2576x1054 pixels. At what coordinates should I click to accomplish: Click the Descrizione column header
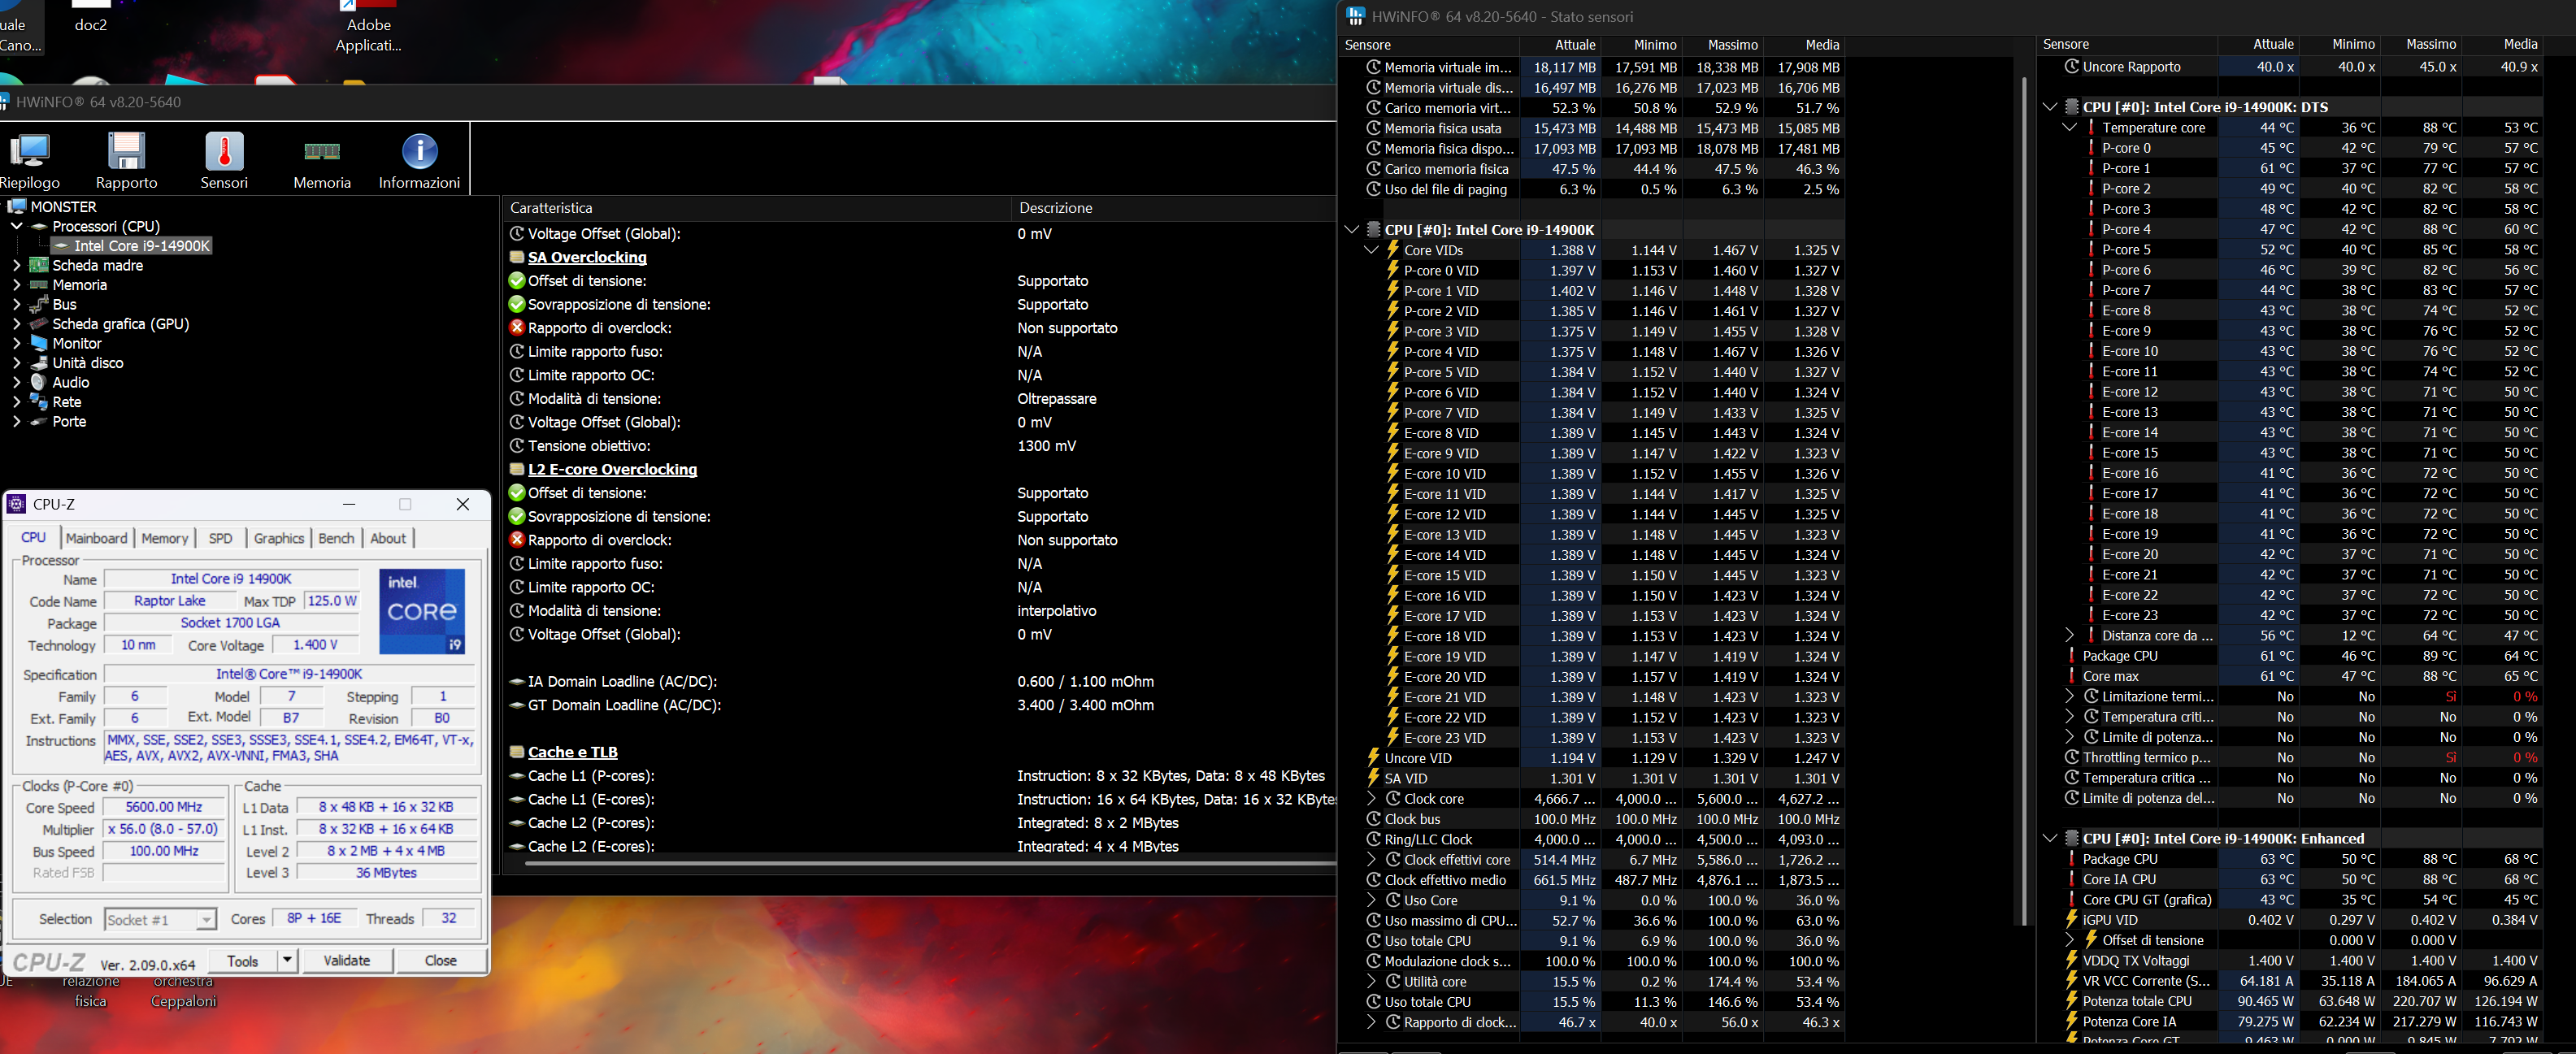[1056, 208]
